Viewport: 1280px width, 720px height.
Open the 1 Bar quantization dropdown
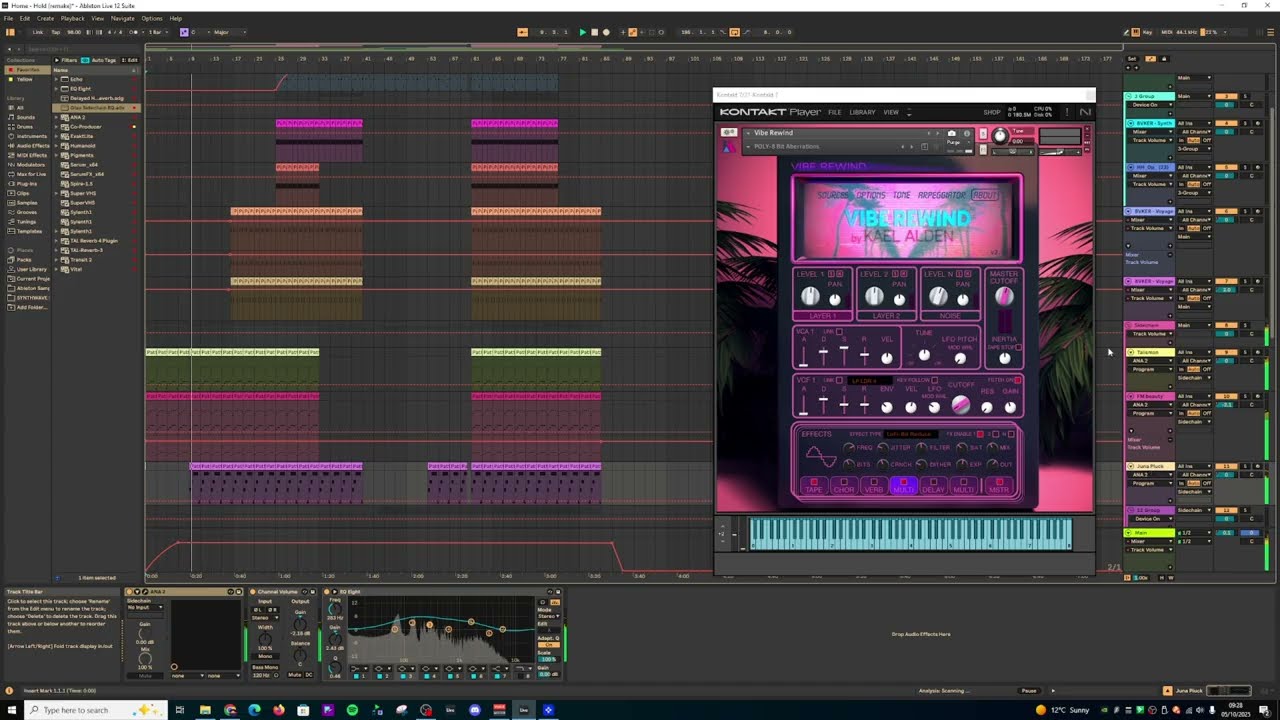point(157,32)
